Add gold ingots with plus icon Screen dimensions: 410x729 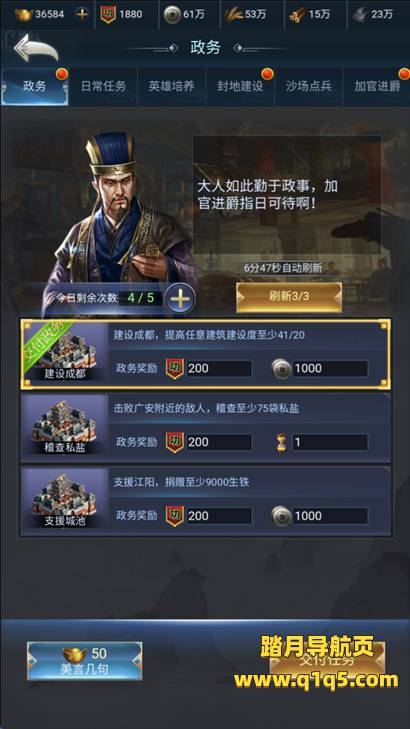click(82, 14)
